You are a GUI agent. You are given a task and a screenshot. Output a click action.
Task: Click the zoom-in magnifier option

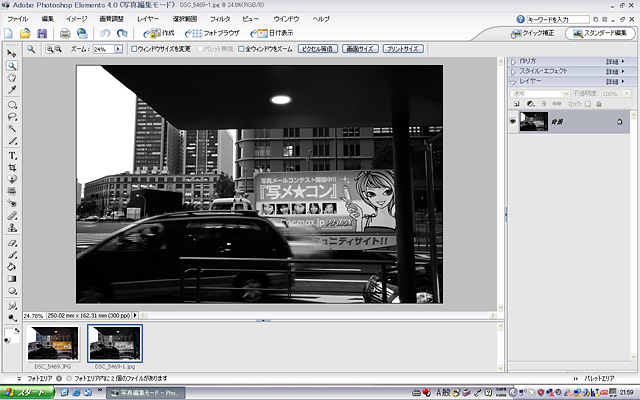(49, 49)
